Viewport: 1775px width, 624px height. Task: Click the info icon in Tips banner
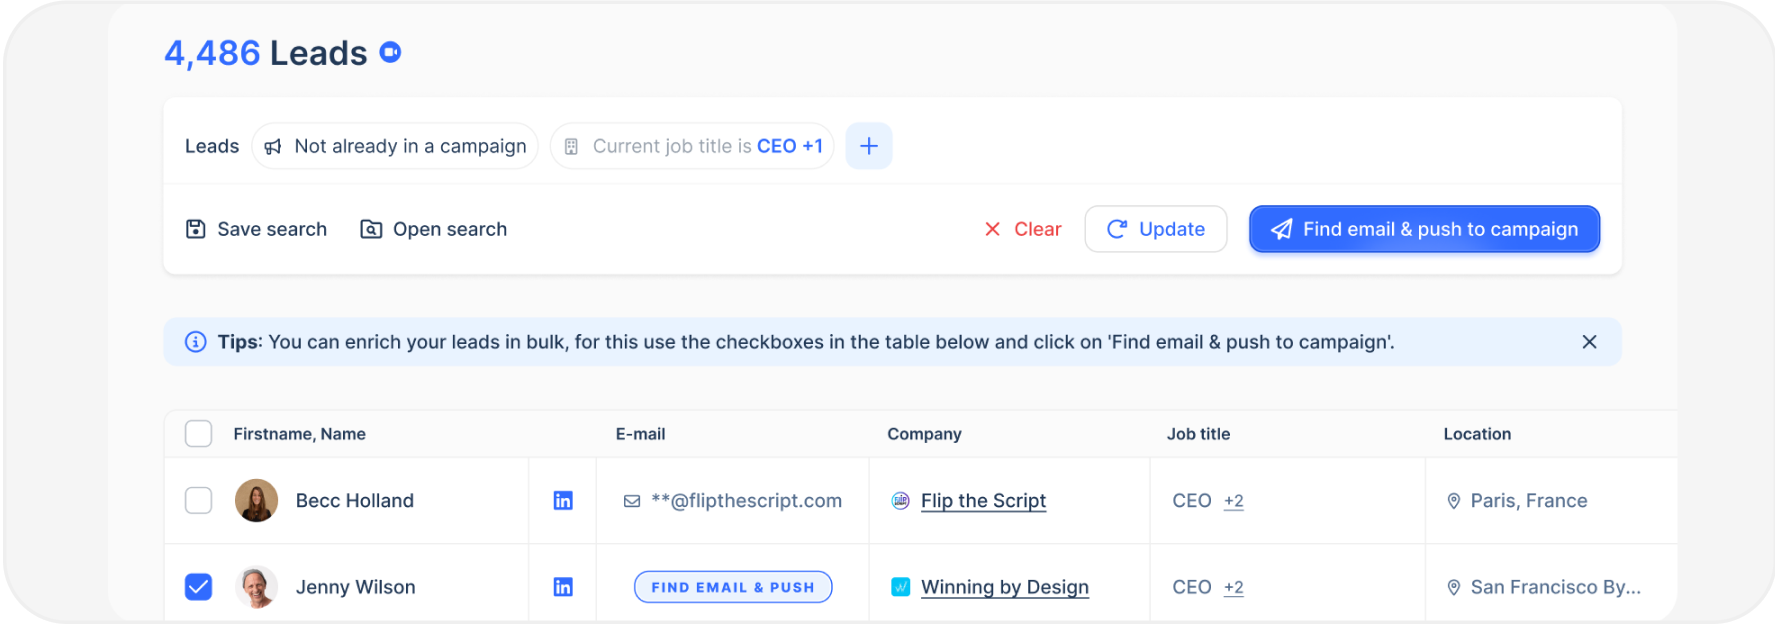coord(196,342)
